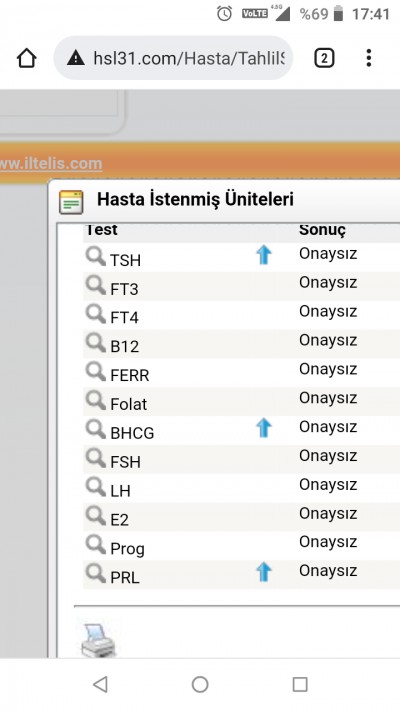Follow the www.iltelis.com link
Image resolution: width=400 pixels, height=711 pixels.
(51, 164)
